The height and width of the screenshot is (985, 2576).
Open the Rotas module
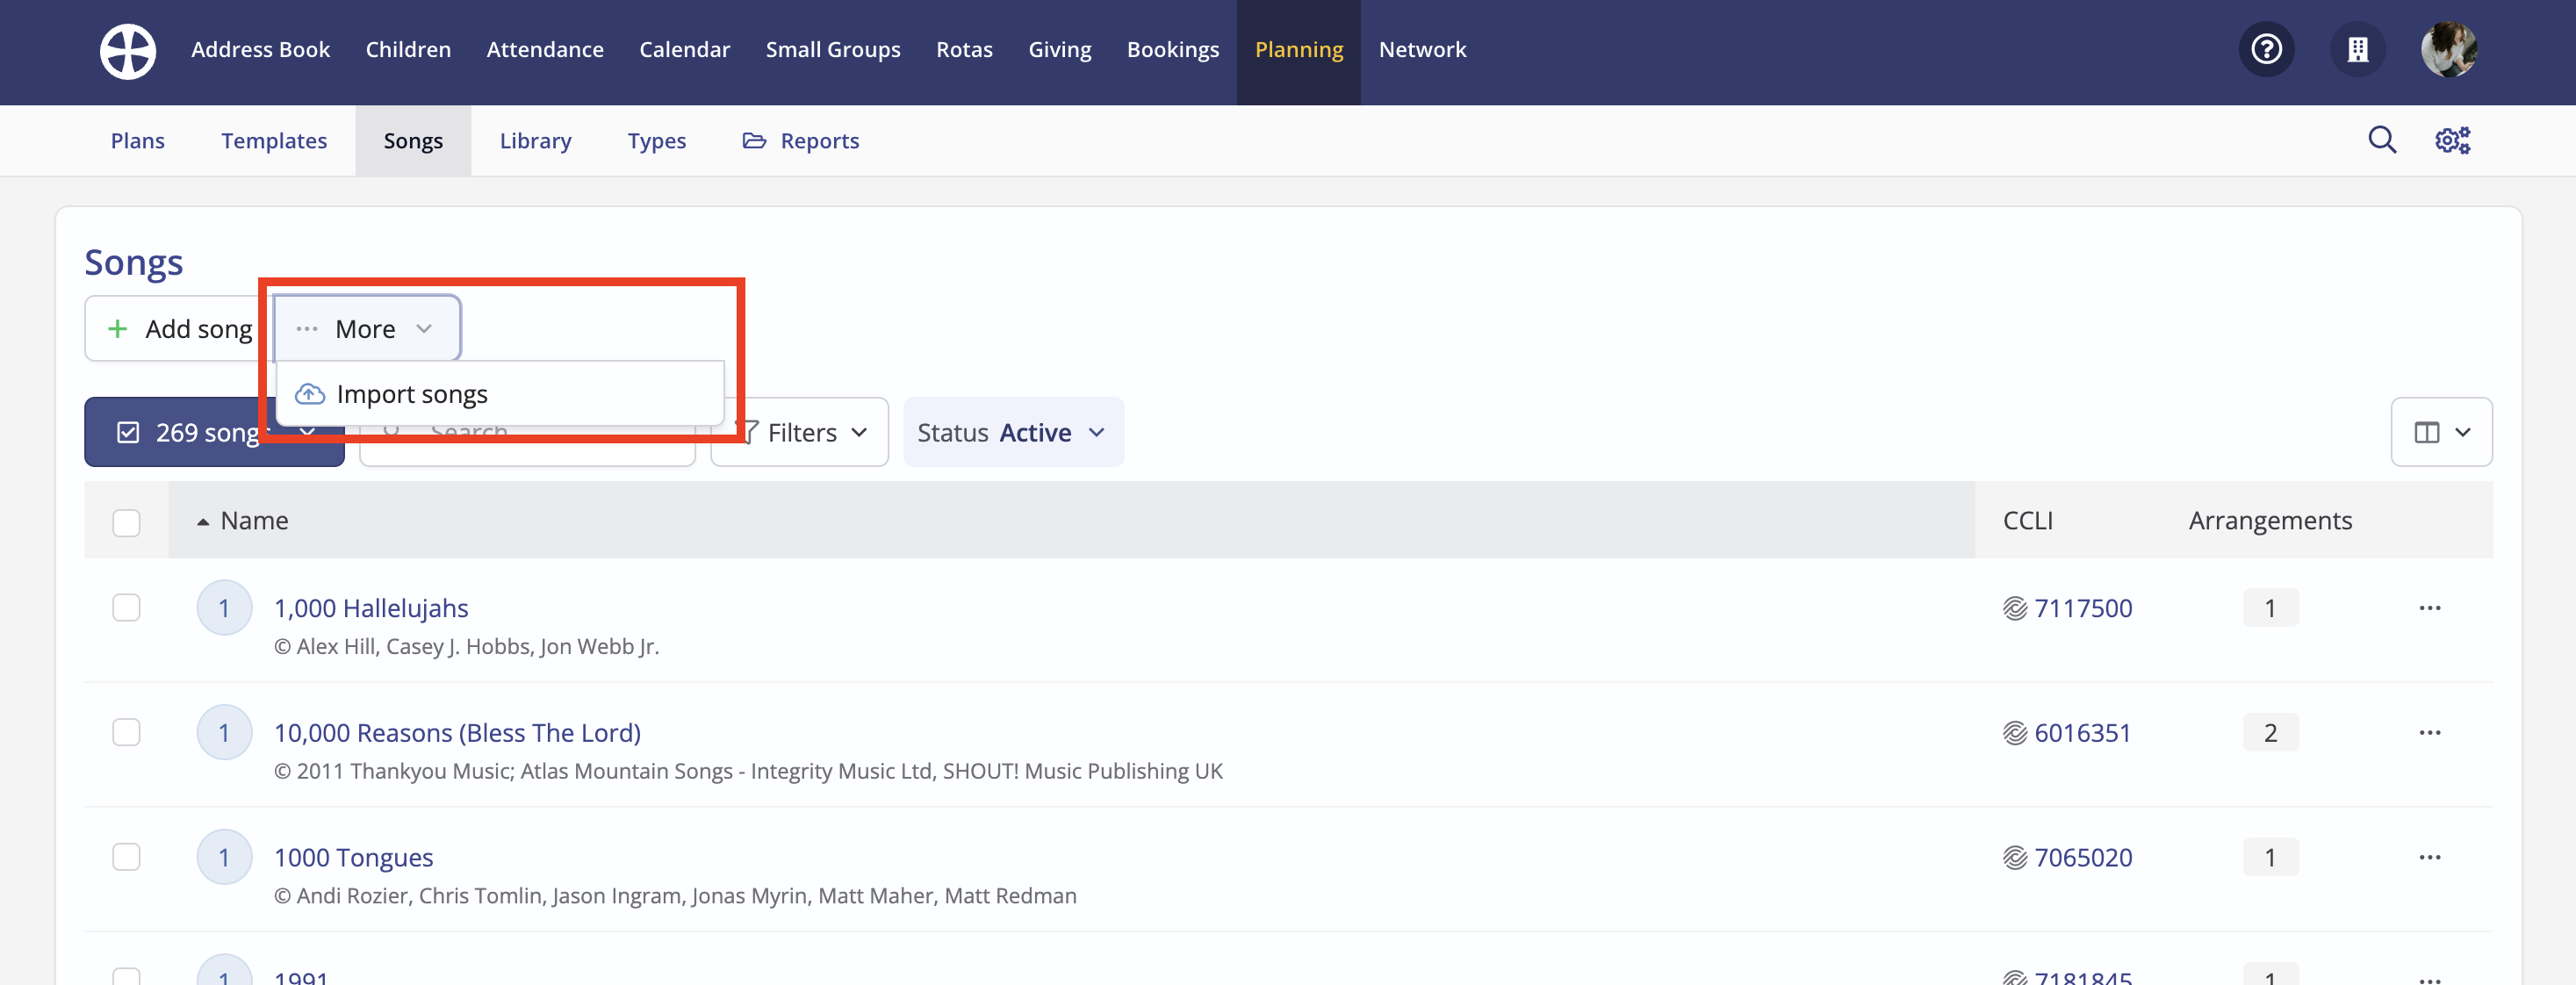click(964, 50)
